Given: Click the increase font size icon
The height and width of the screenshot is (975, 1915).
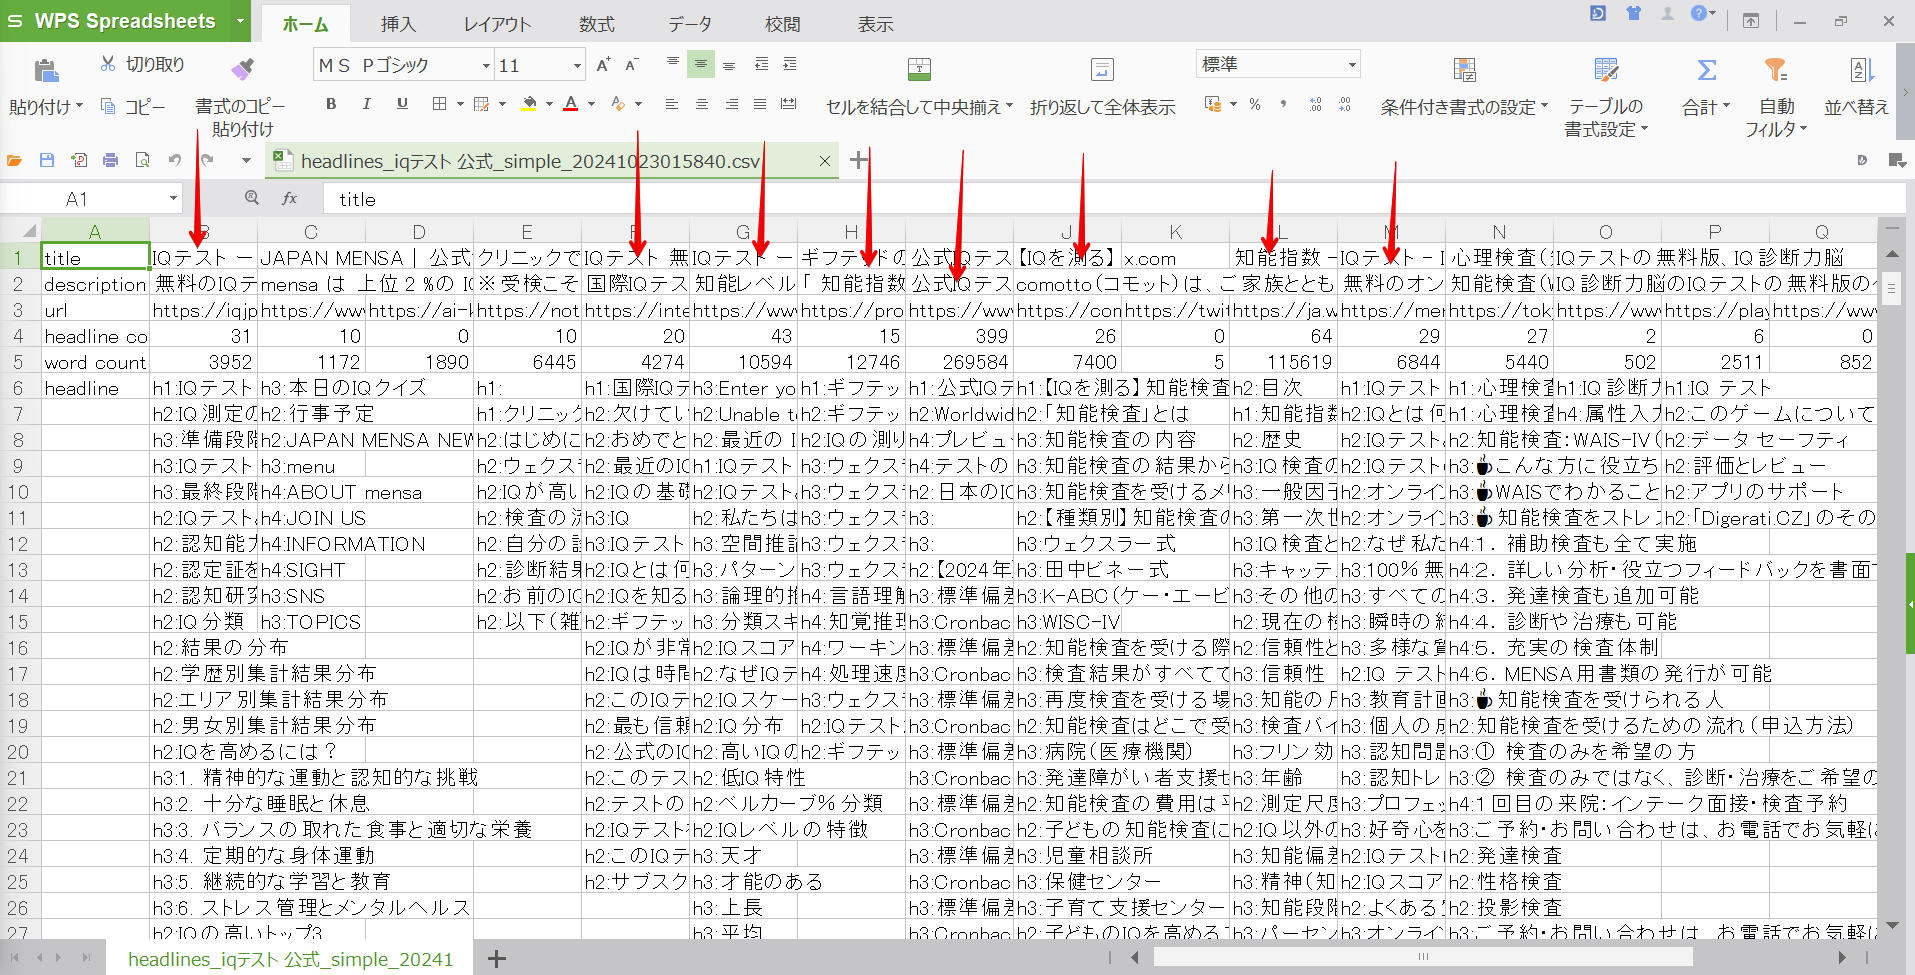Looking at the screenshot, I should point(602,65).
